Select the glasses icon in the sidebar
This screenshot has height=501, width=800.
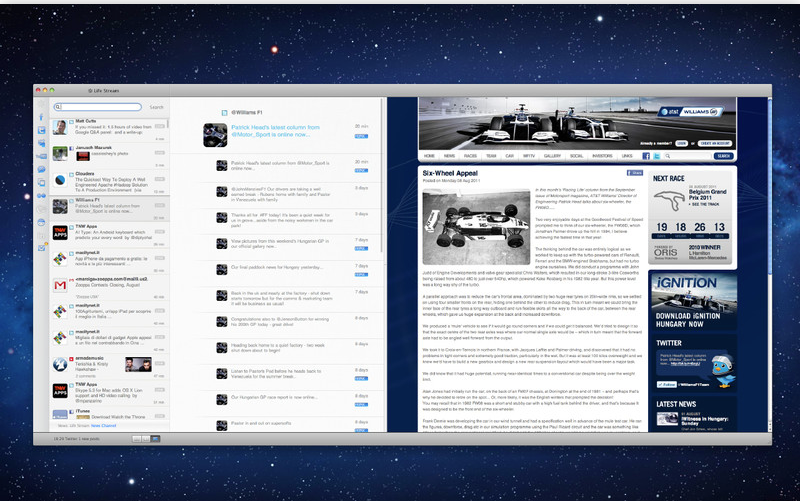41,195
